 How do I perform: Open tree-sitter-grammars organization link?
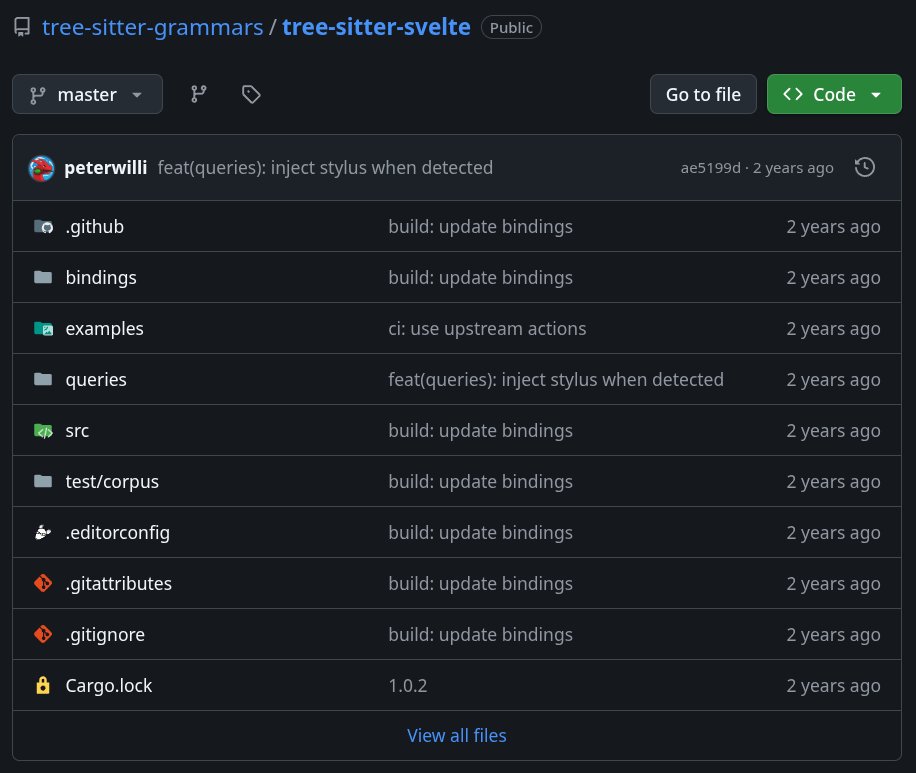pos(152,27)
